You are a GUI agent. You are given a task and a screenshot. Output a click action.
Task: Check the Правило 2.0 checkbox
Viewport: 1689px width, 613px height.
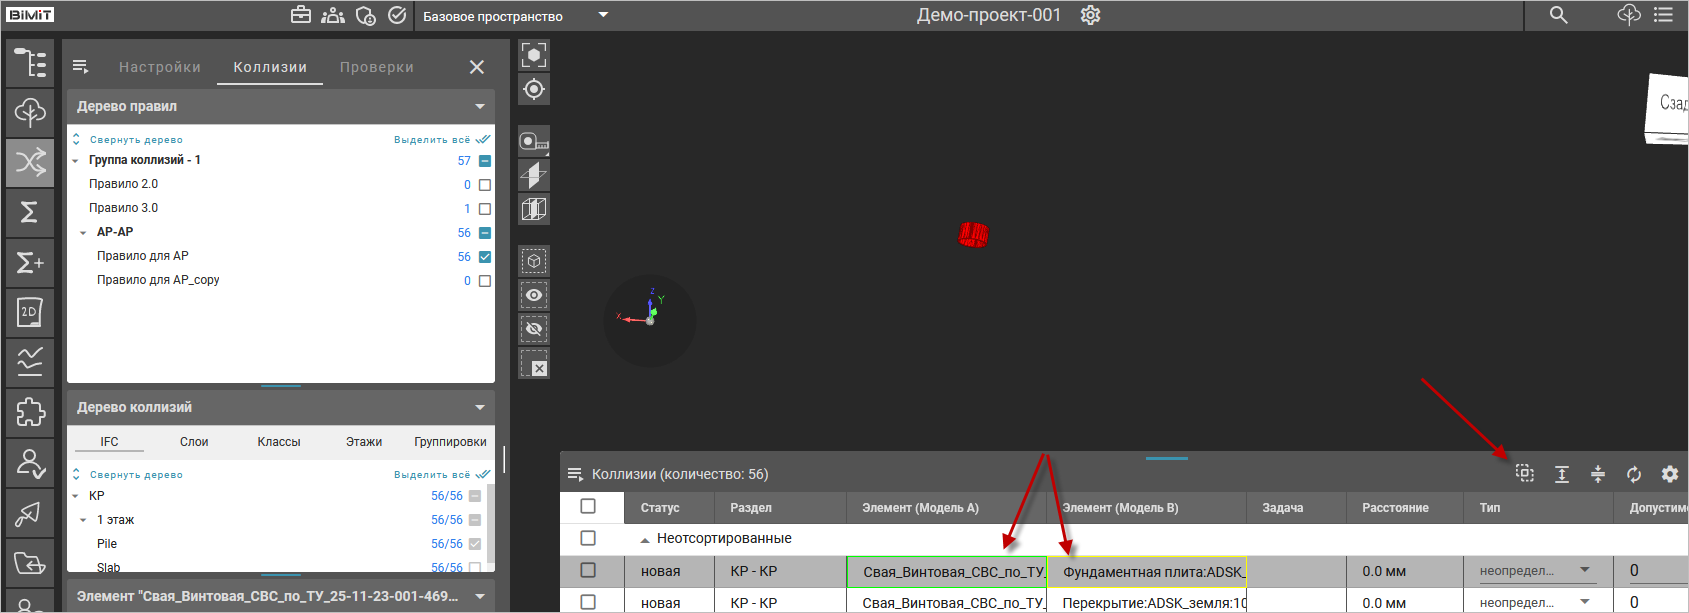[x=485, y=185]
